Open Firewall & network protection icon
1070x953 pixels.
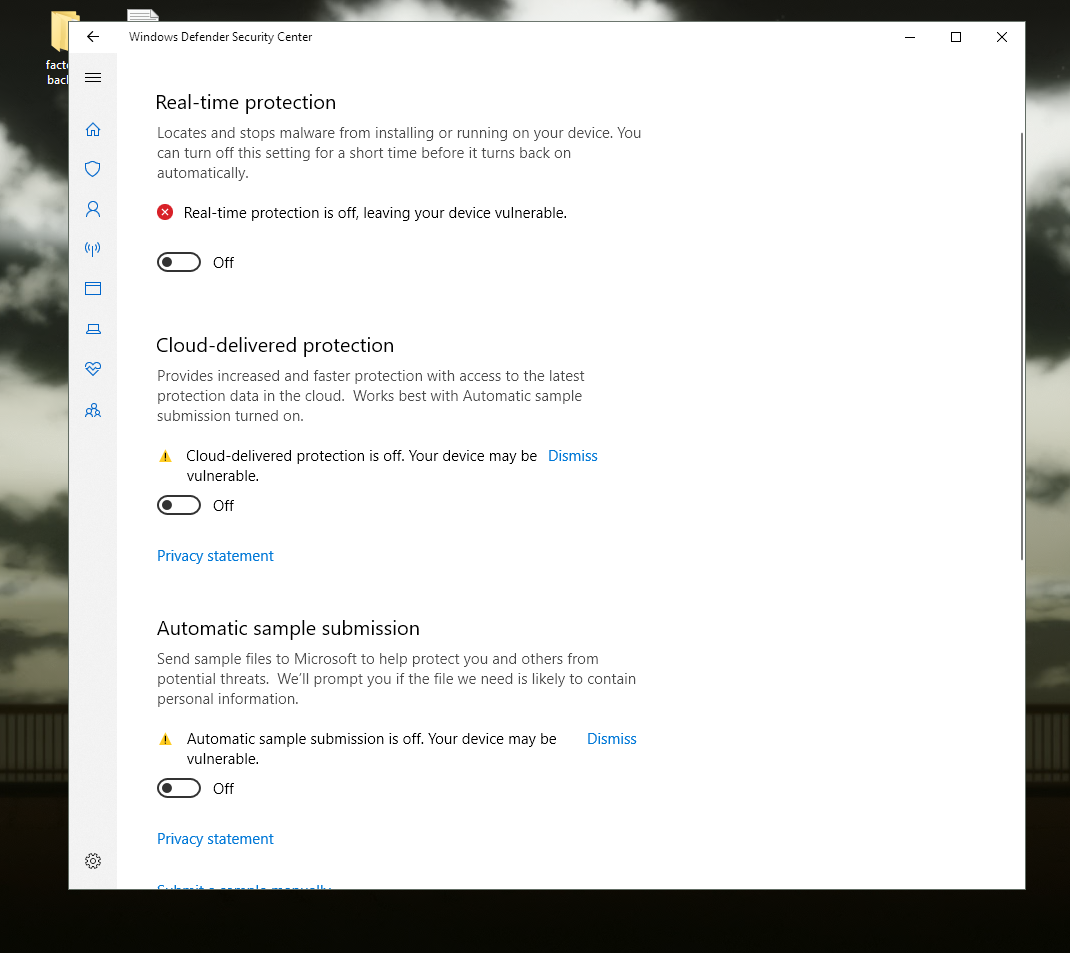click(x=93, y=249)
